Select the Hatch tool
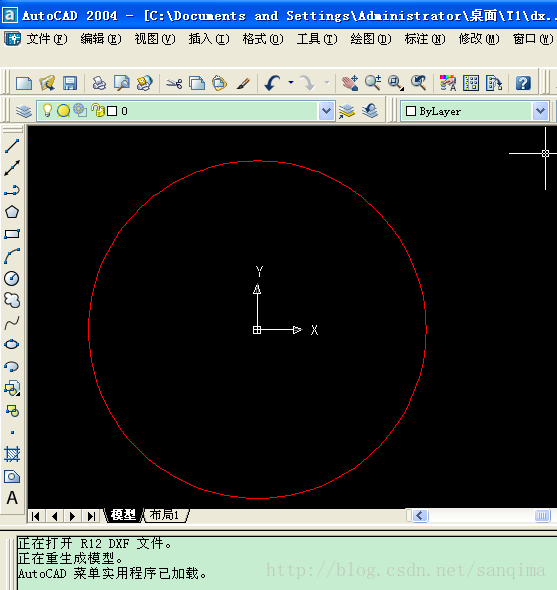The height and width of the screenshot is (590, 557). (x=12, y=454)
